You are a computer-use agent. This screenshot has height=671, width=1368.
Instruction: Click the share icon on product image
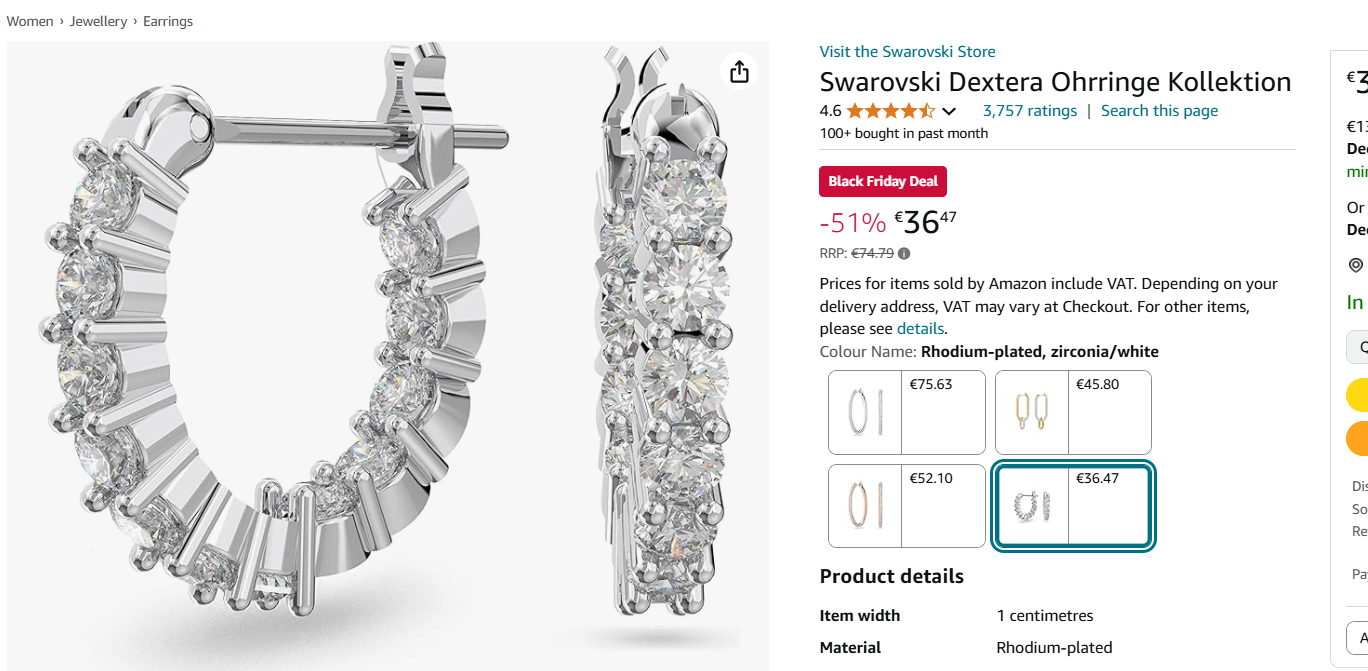[x=739, y=72]
